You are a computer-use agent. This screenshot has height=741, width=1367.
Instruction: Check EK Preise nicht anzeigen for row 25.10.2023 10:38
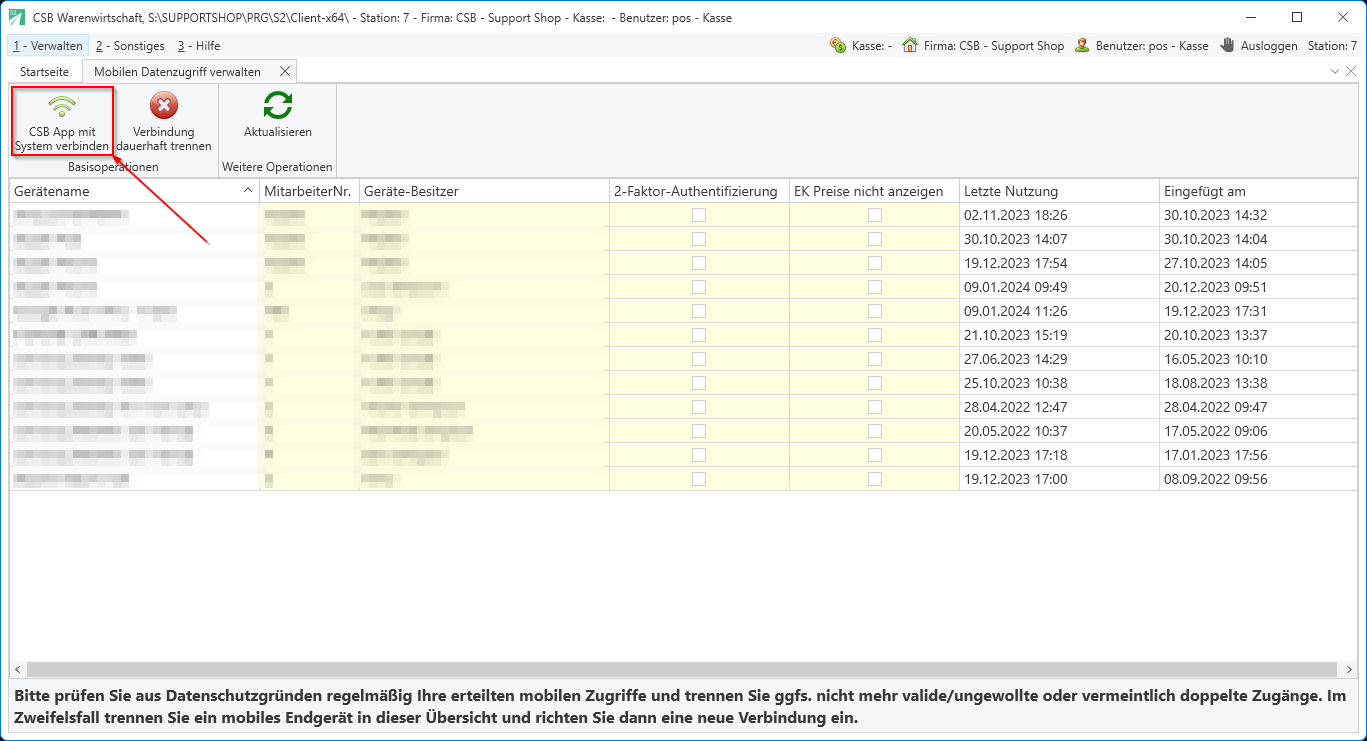pos(875,383)
